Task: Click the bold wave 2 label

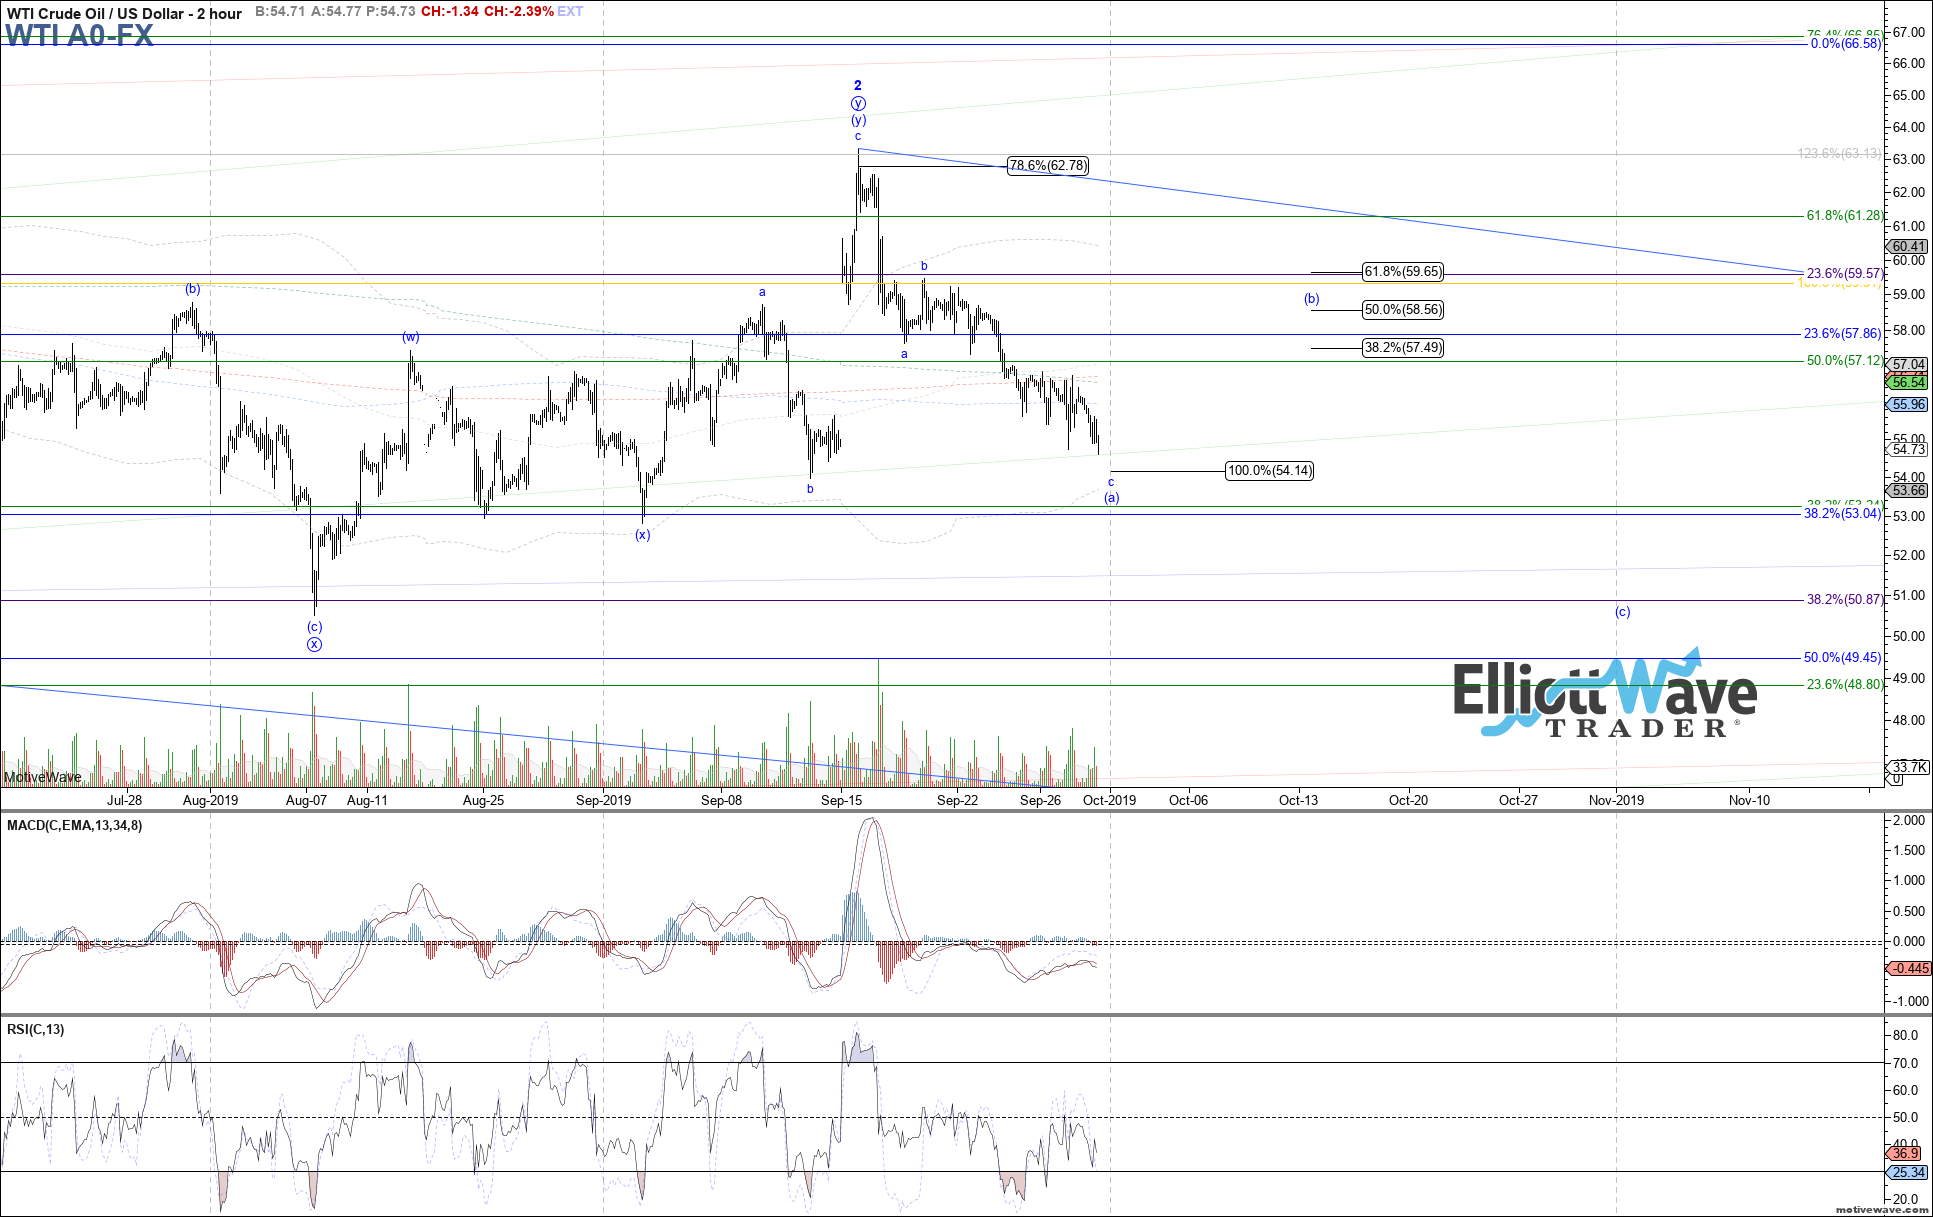Action: click(858, 86)
